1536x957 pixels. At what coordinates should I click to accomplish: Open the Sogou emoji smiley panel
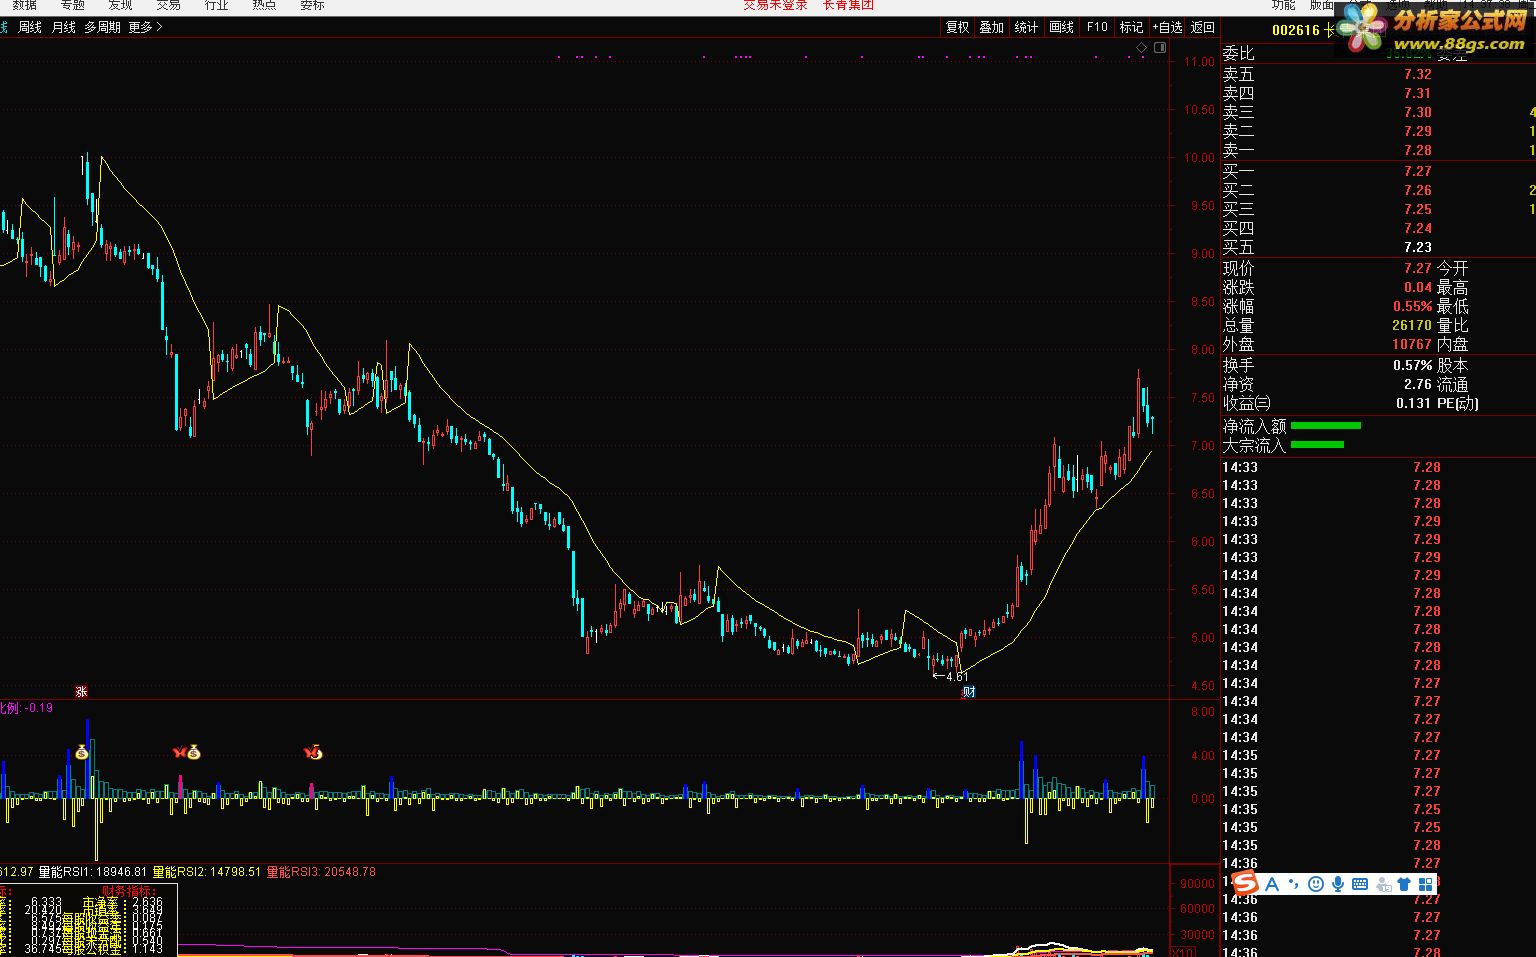[x=1316, y=884]
